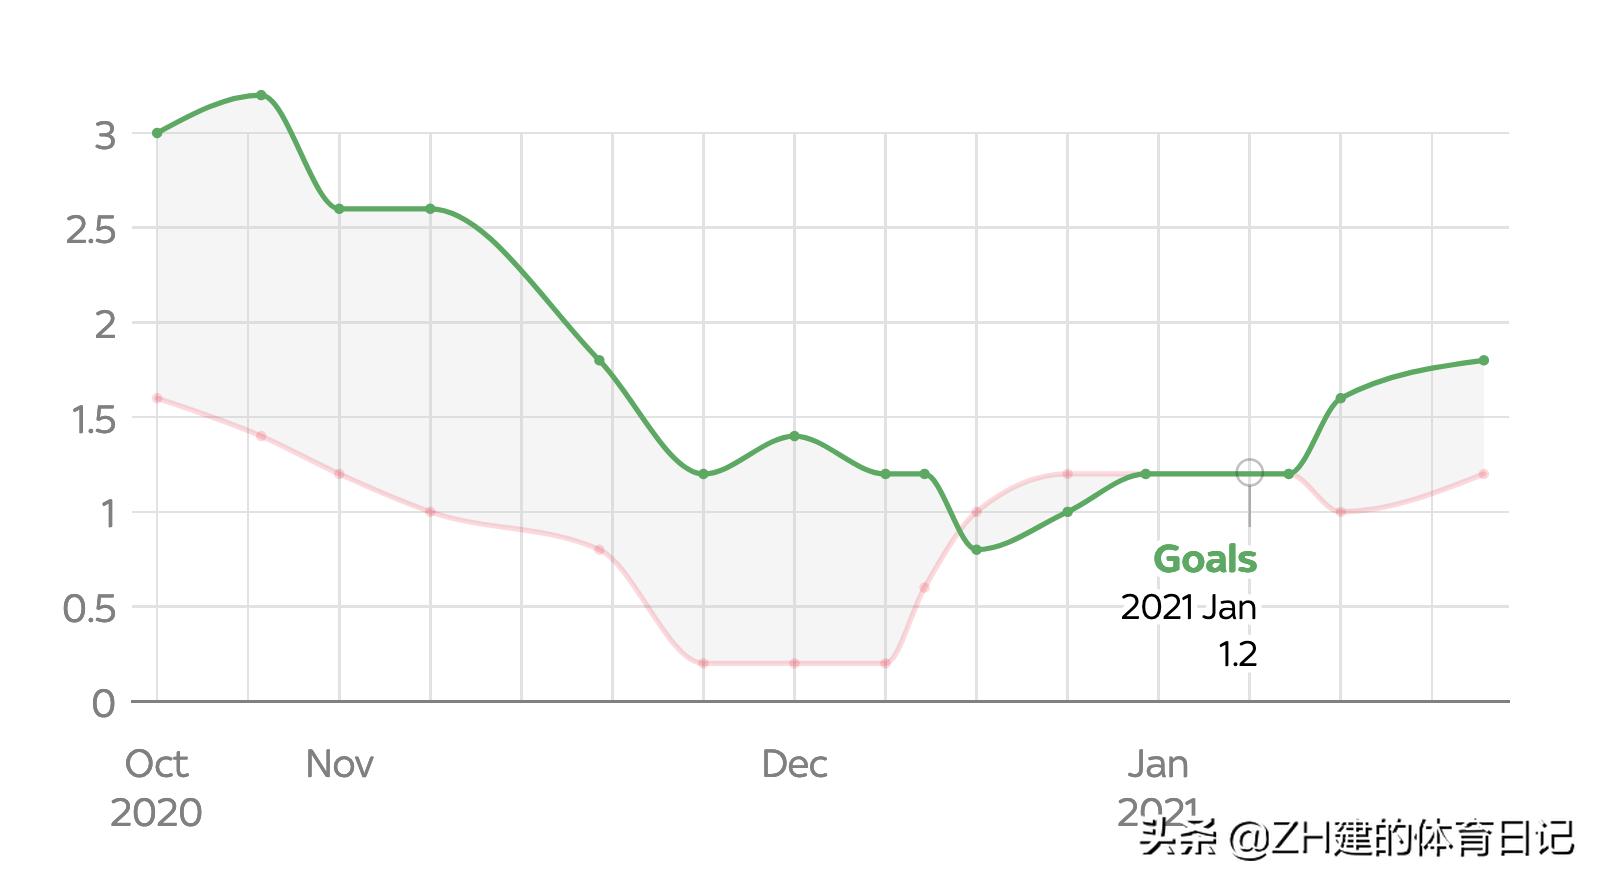The image size is (1600, 884).
Task: Click the pink point at 0.2 under Dec
Action: click(794, 663)
